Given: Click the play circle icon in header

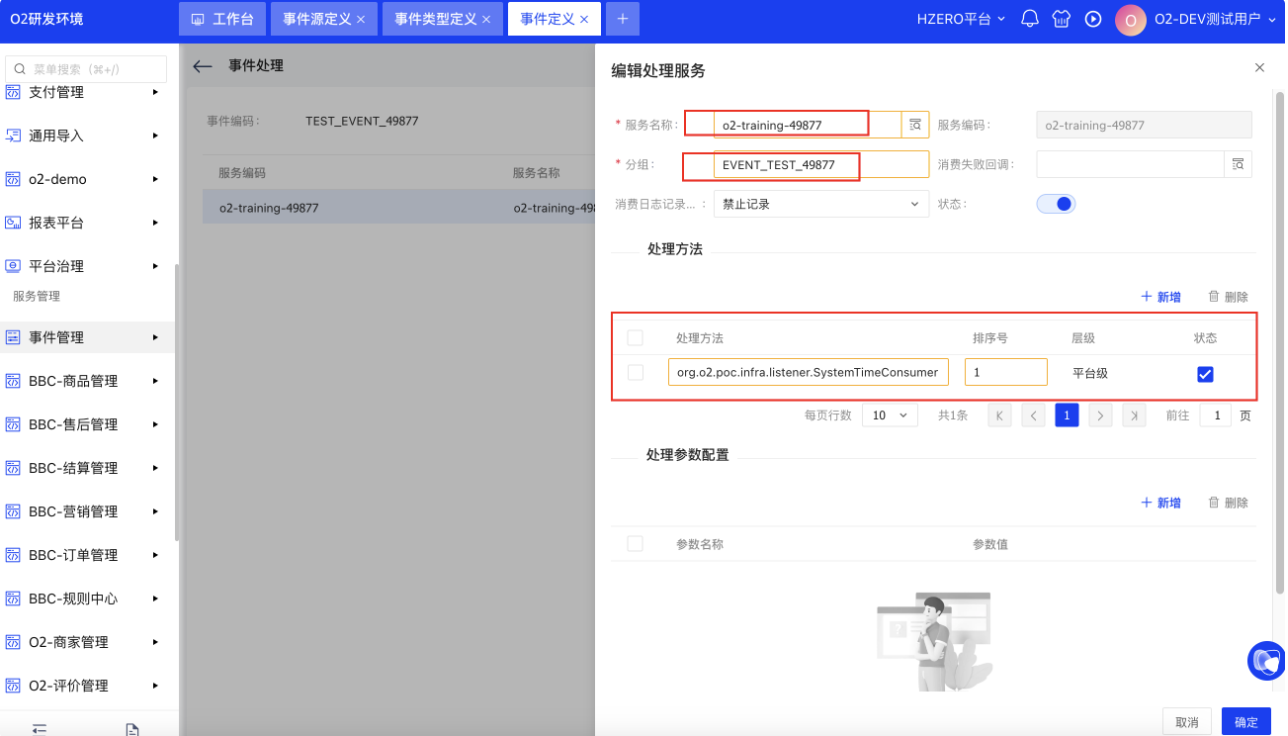Looking at the screenshot, I should (x=1093, y=19).
